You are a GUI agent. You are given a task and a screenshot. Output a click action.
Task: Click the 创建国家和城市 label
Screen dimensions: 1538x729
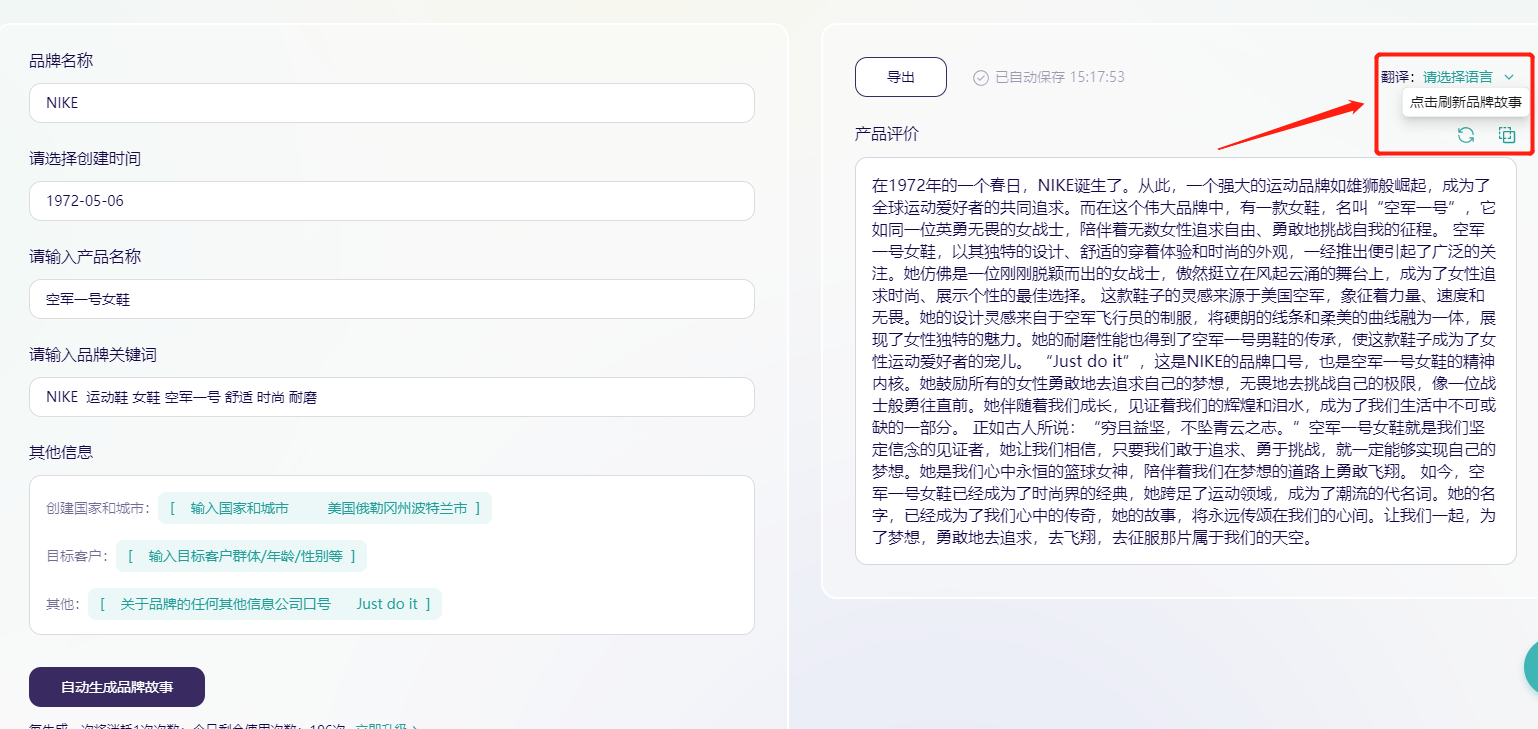[x=98, y=508]
